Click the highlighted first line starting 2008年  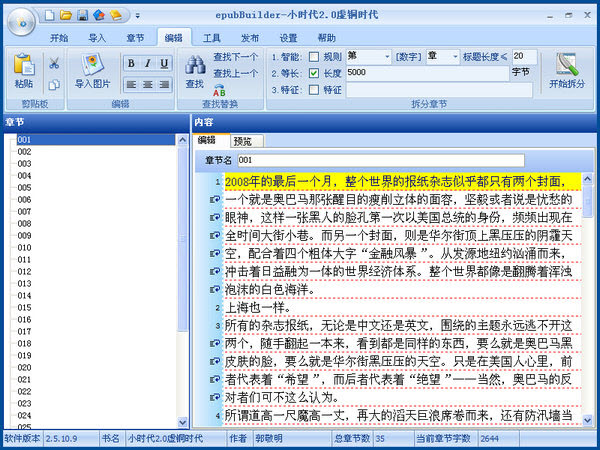pyautogui.click(x=403, y=181)
